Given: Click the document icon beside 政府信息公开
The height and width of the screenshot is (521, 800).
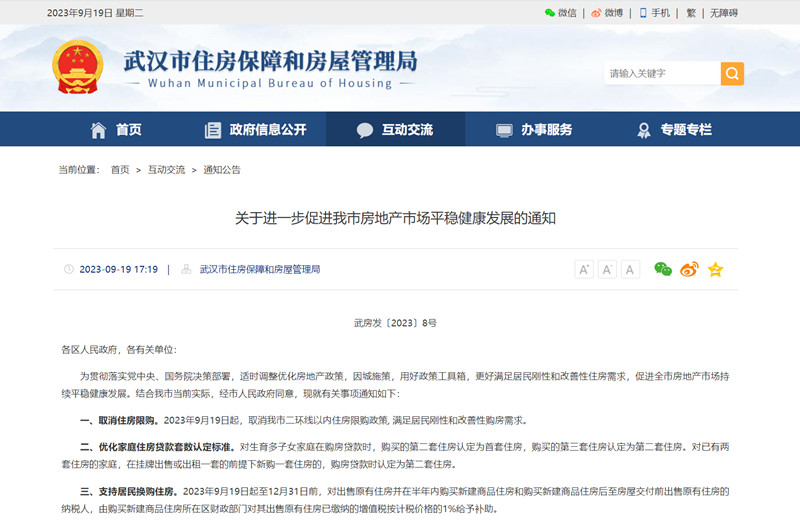Looking at the screenshot, I should pyautogui.click(x=213, y=130).
